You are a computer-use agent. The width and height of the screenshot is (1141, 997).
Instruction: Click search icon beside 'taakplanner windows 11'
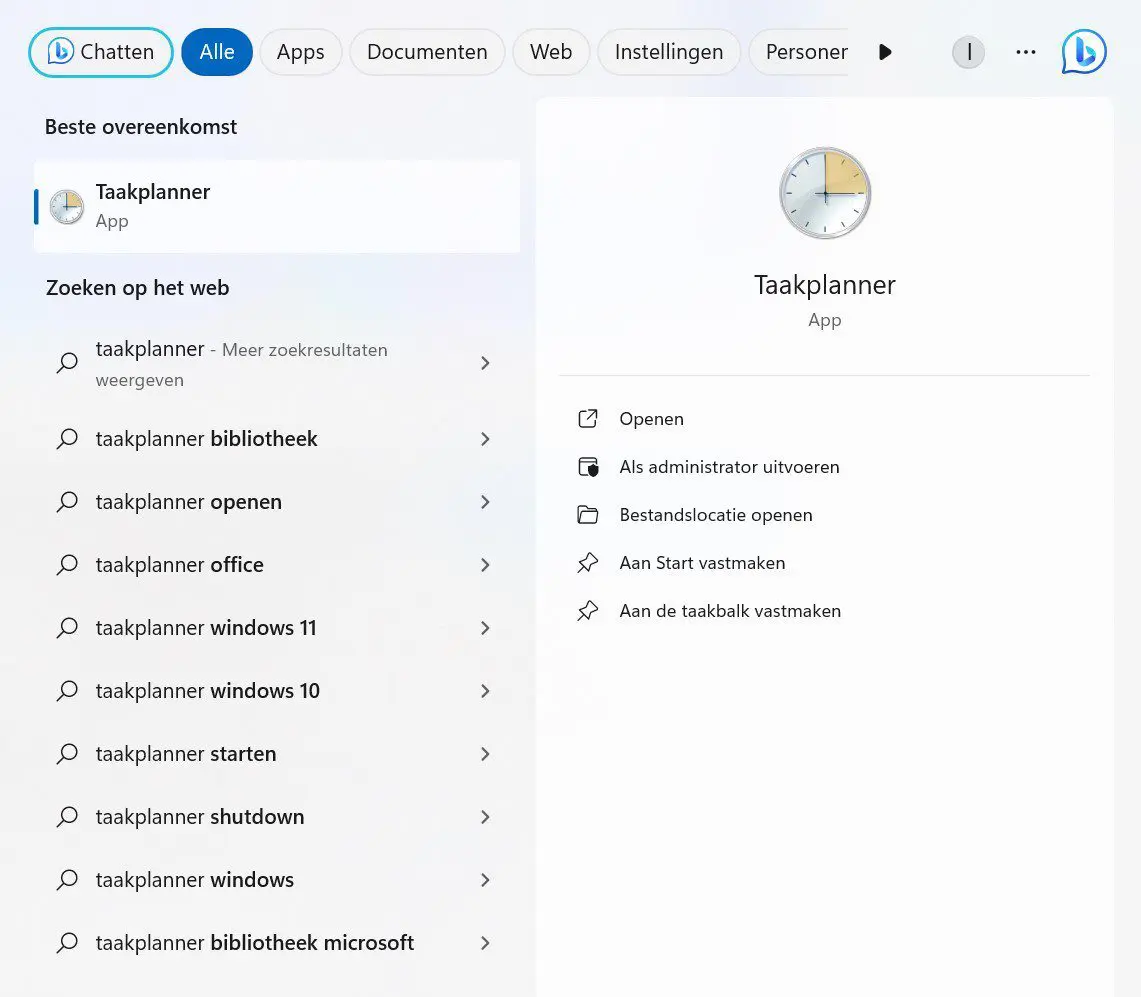coord(68,628)
